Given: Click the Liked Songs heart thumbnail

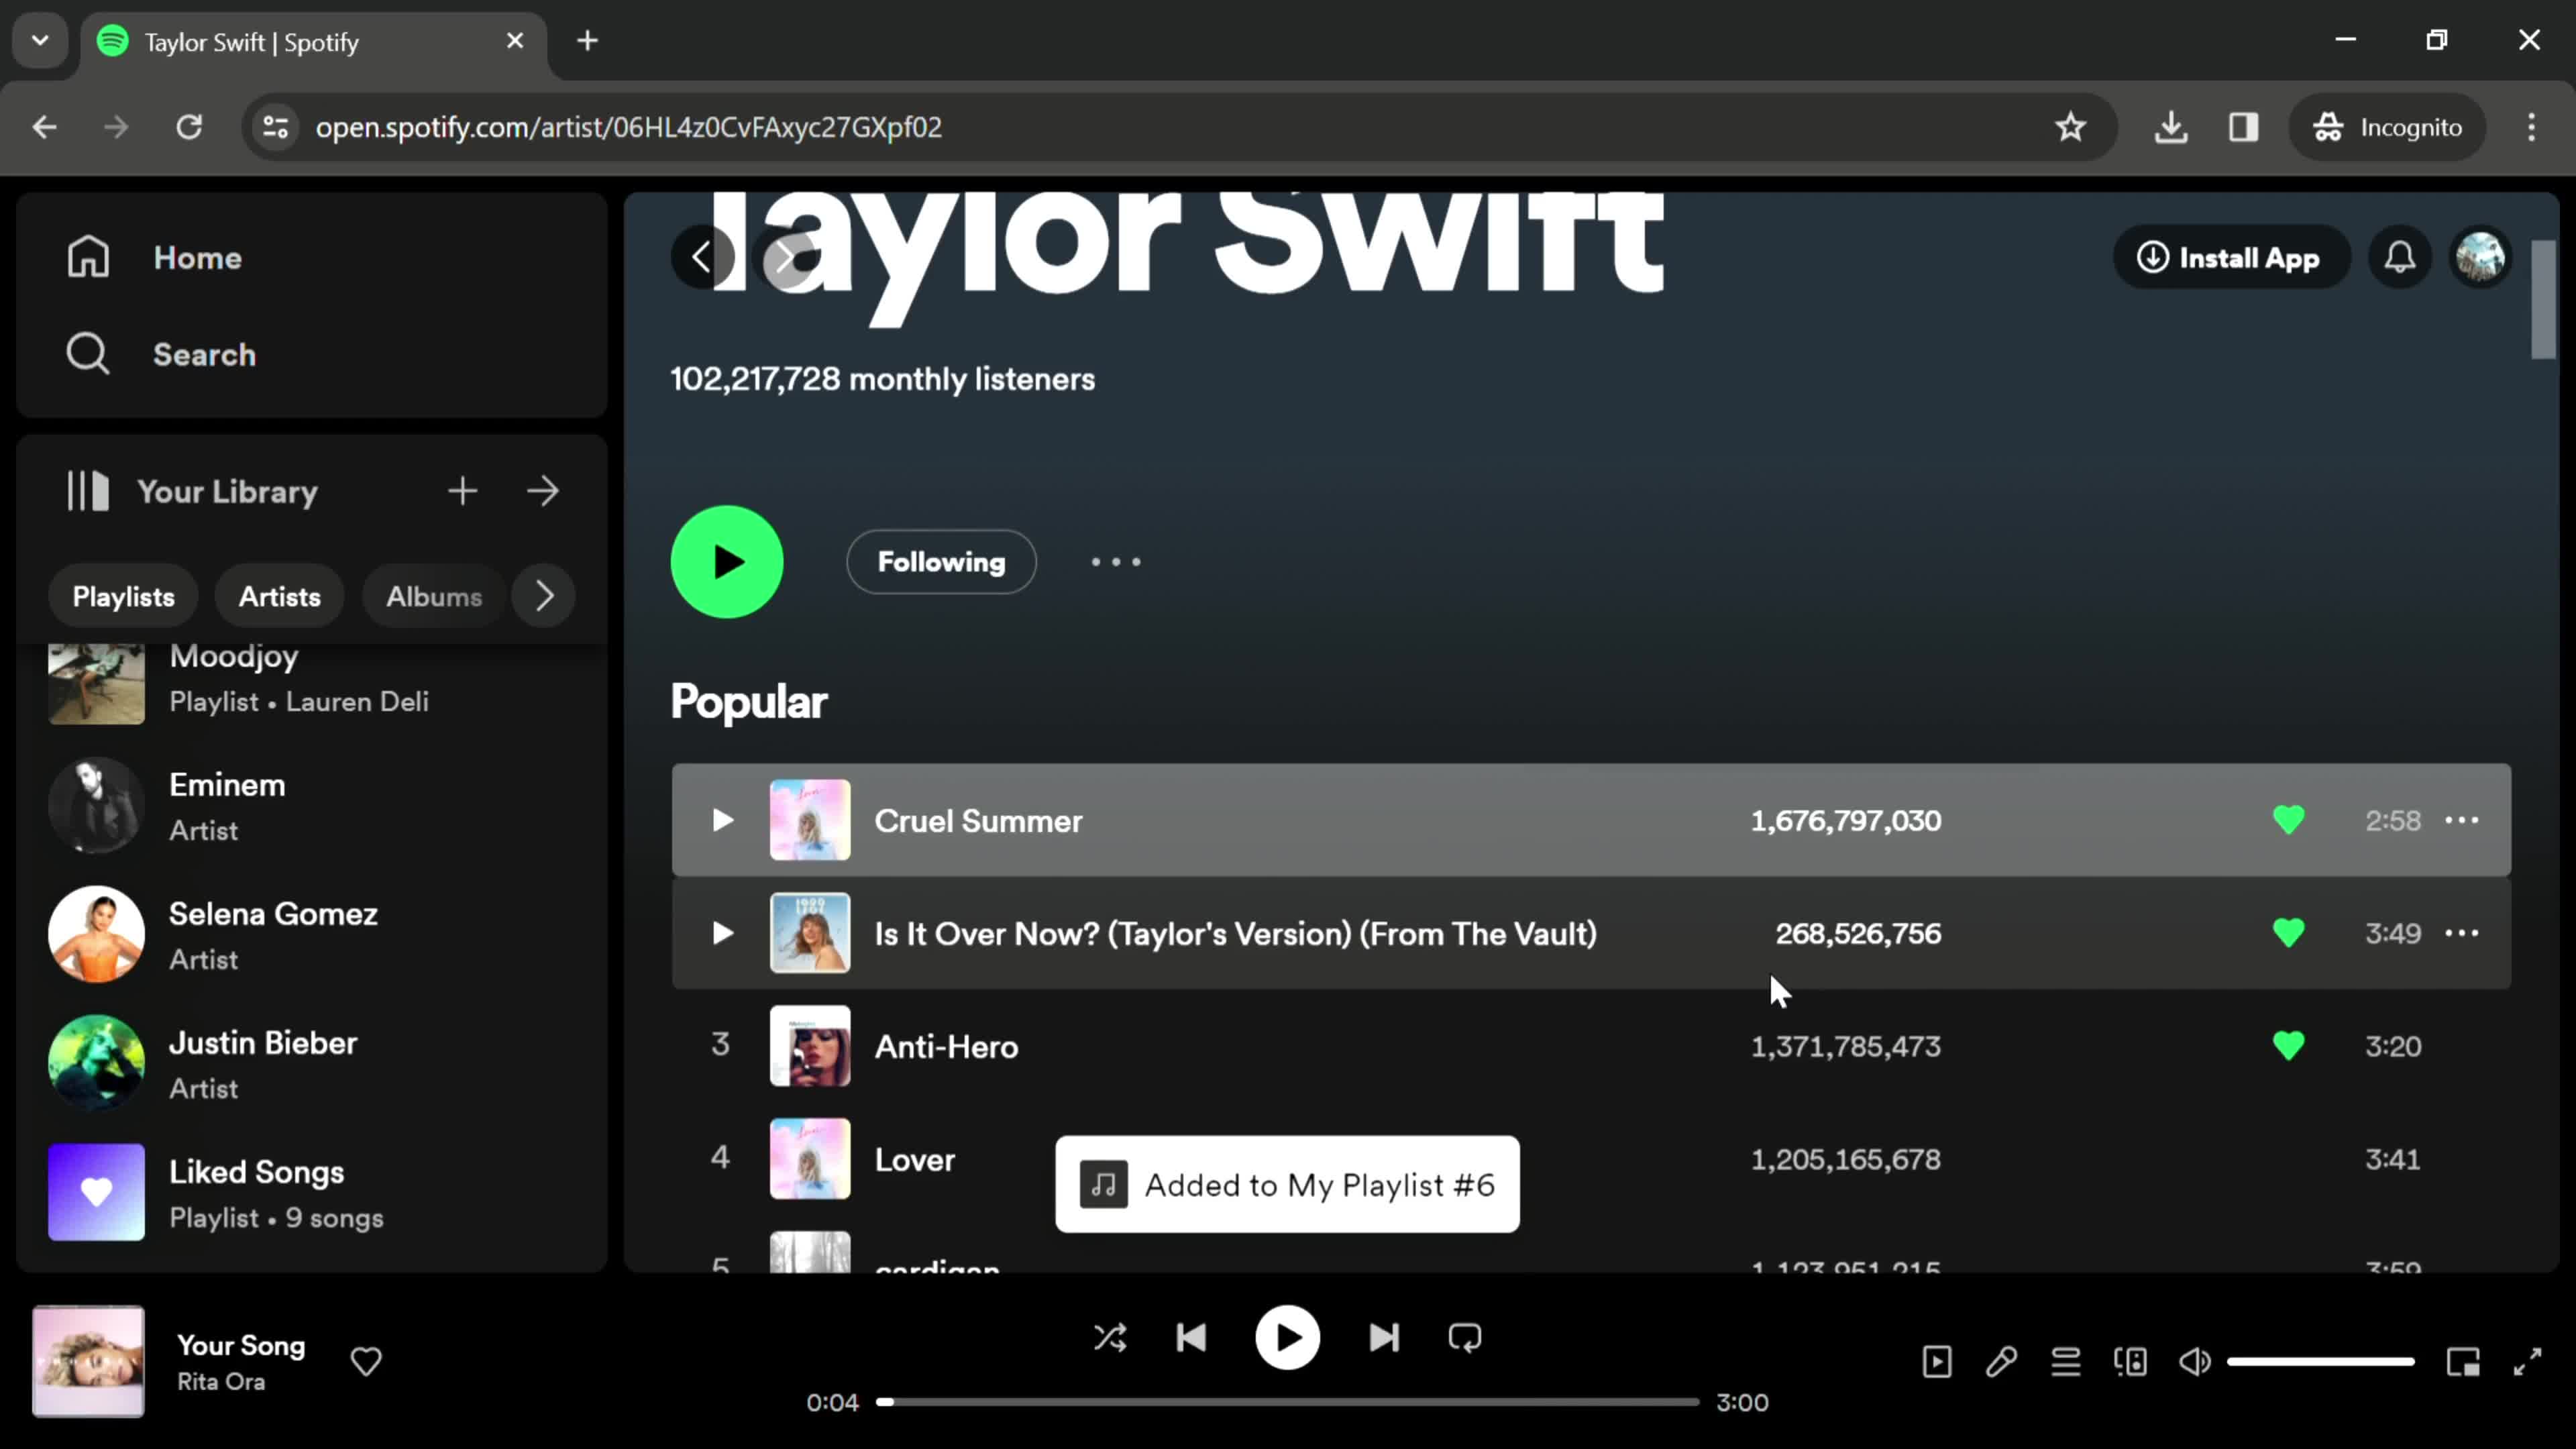Looking at the screenshot, I should [96, 1193].
